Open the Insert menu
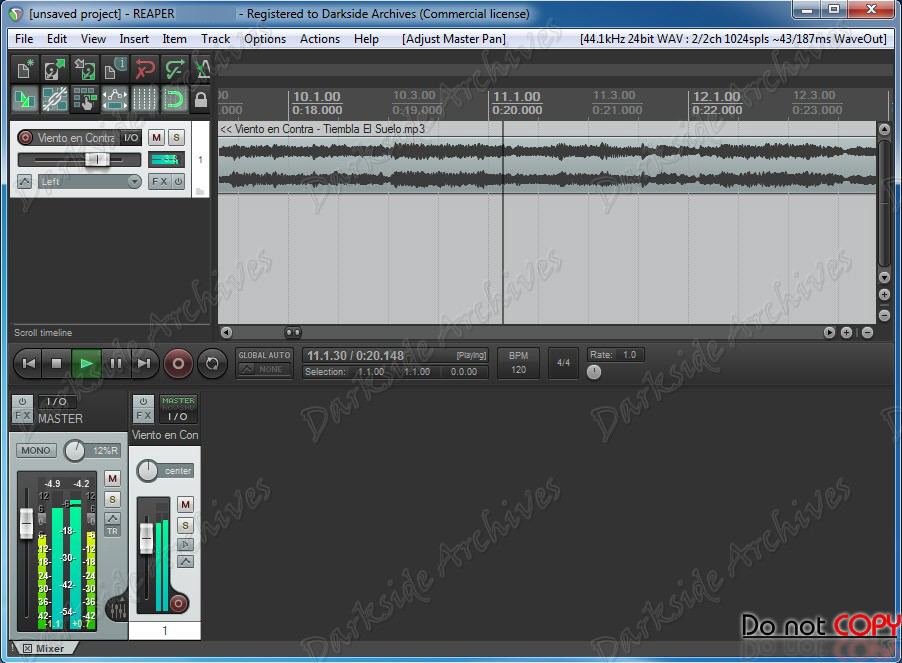The width and height of the screenshot is (902, 663). click(134, 39)
